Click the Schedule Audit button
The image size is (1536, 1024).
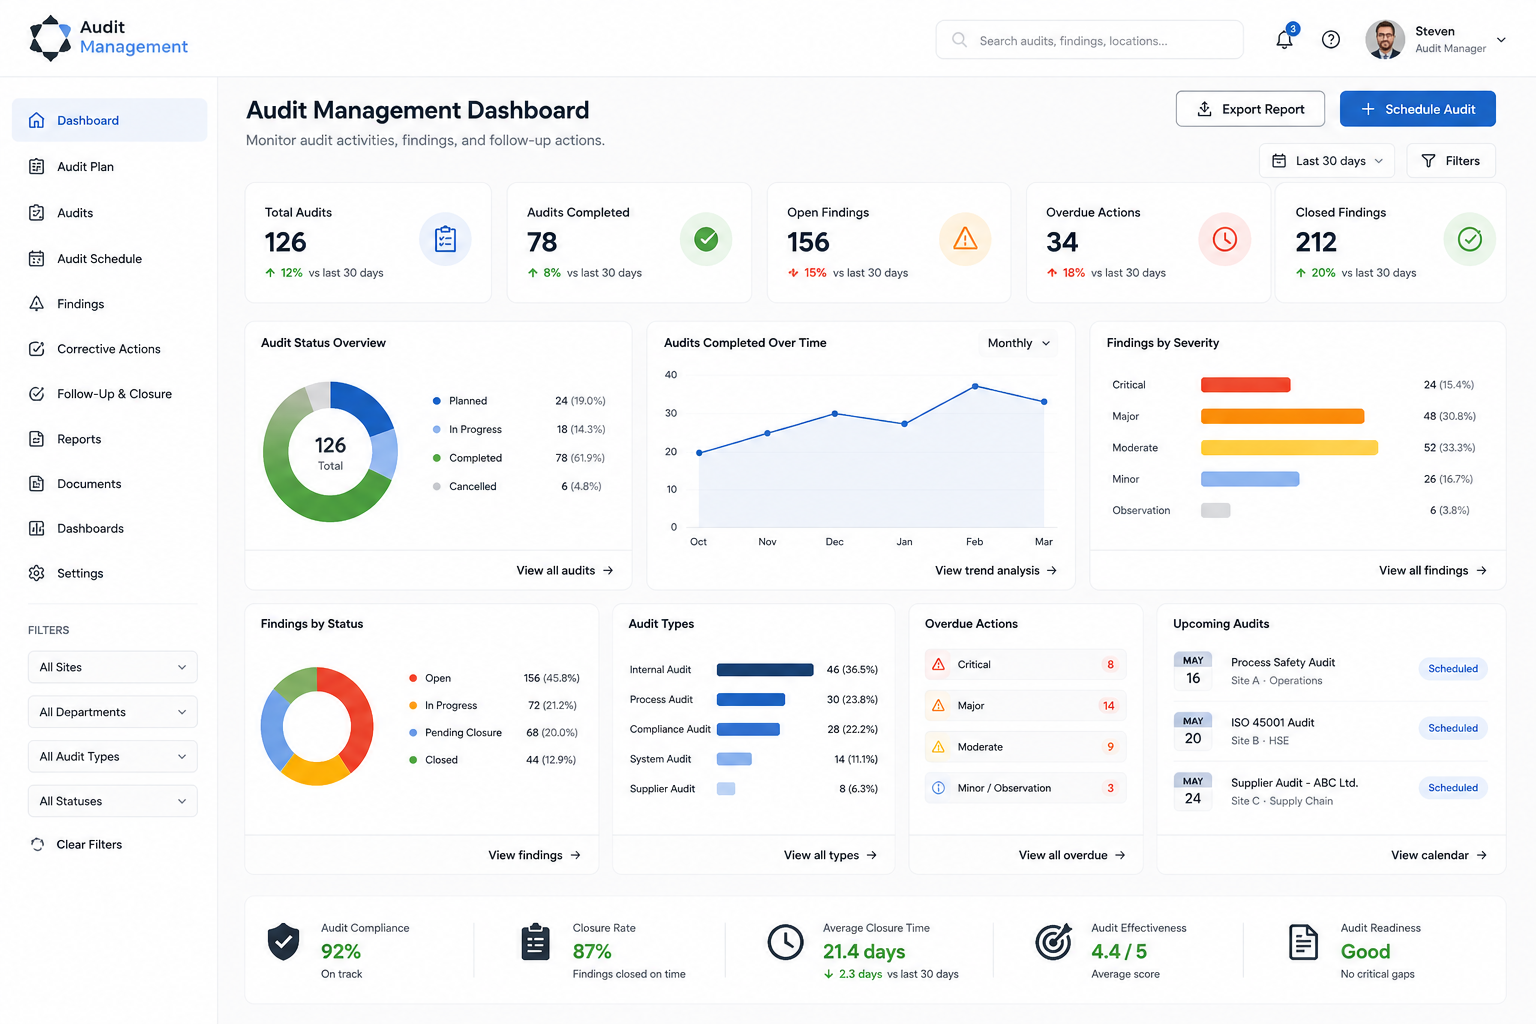(x=1417, y=109)
